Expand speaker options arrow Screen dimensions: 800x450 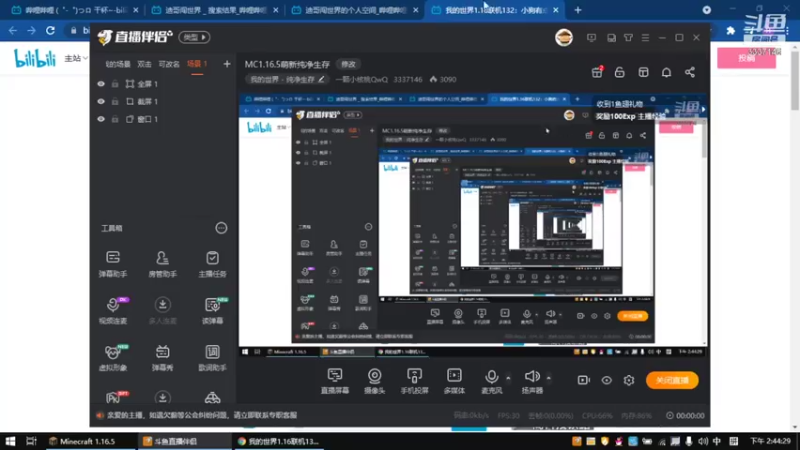pos(548,378)
